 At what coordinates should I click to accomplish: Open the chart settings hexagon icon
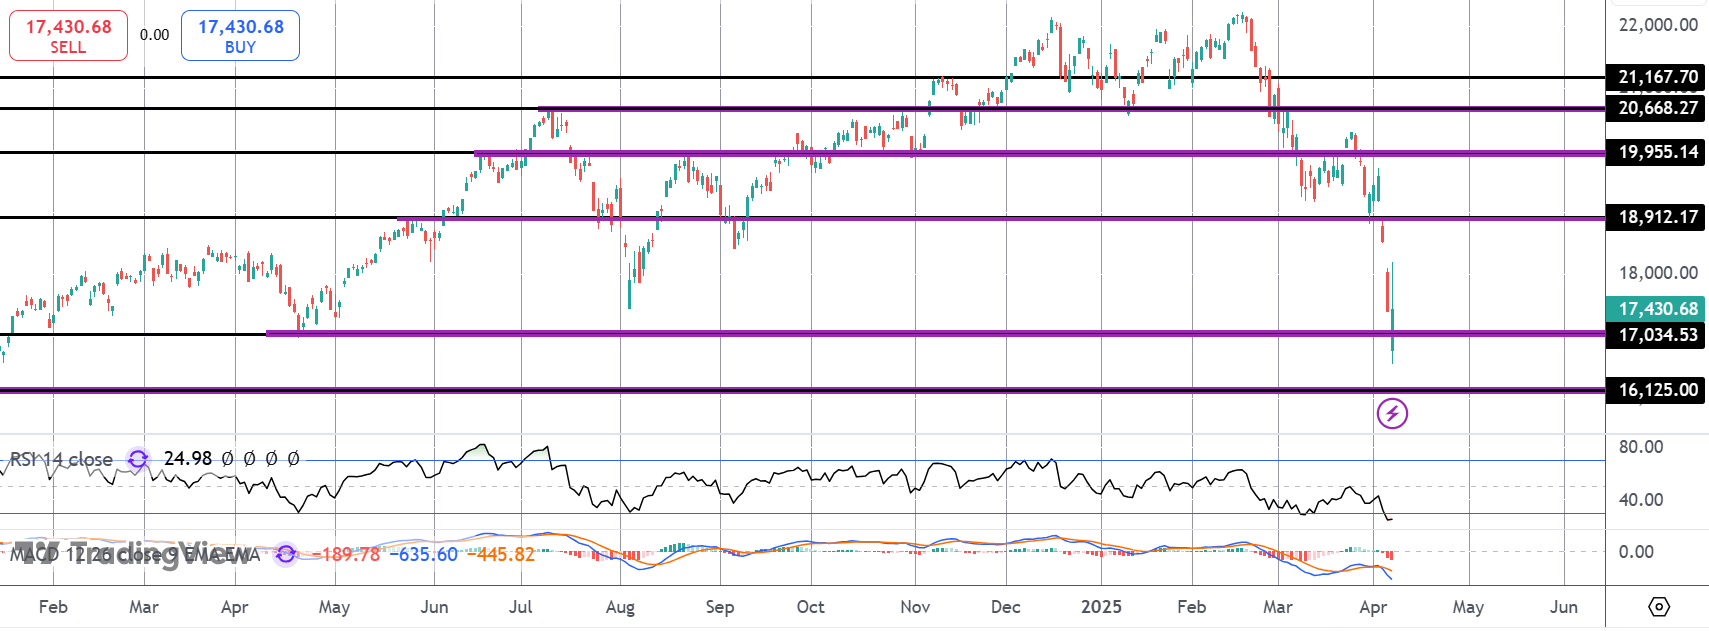[1658, 607]
